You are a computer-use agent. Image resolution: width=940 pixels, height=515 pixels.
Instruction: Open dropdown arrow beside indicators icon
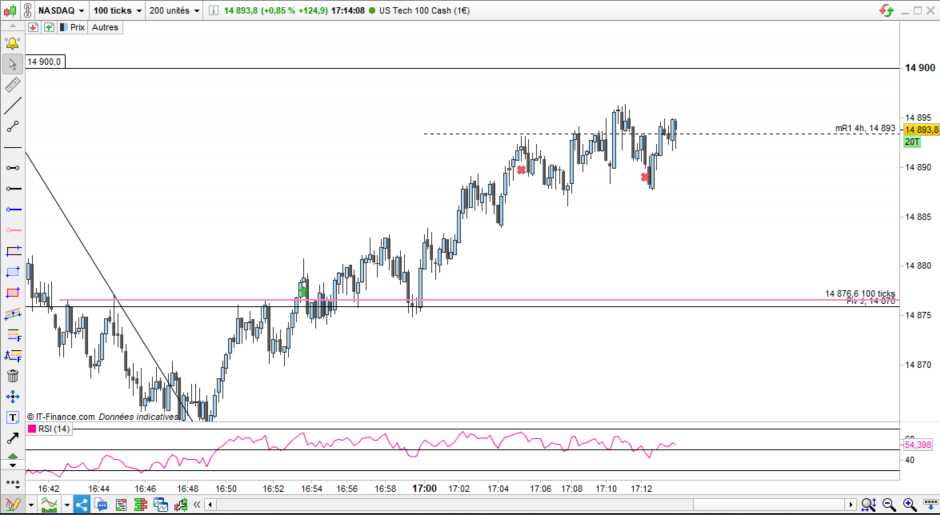click(x=66, y=505)
